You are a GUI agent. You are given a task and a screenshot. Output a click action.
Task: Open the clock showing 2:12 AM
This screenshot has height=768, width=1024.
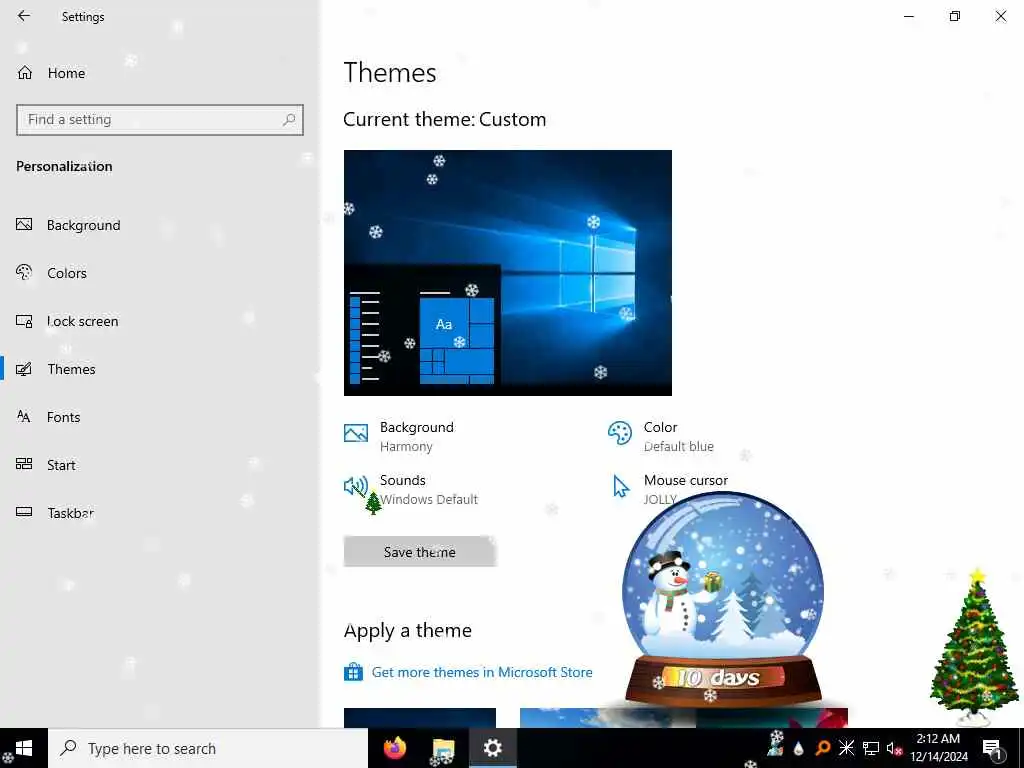coord(939,748)
